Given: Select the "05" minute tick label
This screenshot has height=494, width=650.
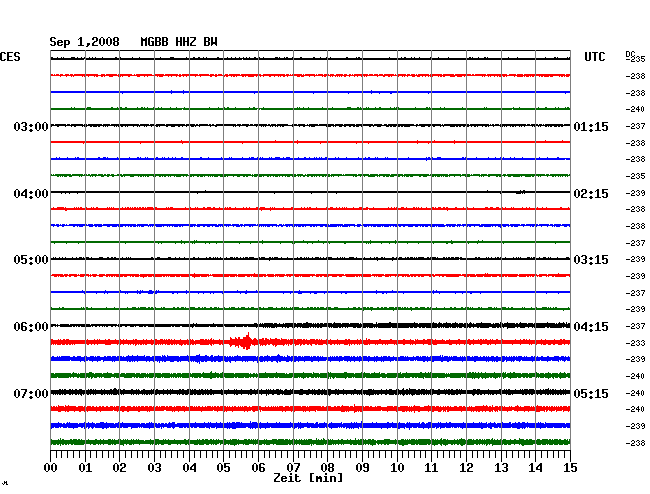Looking at the screenshot, I should [223, 468].
